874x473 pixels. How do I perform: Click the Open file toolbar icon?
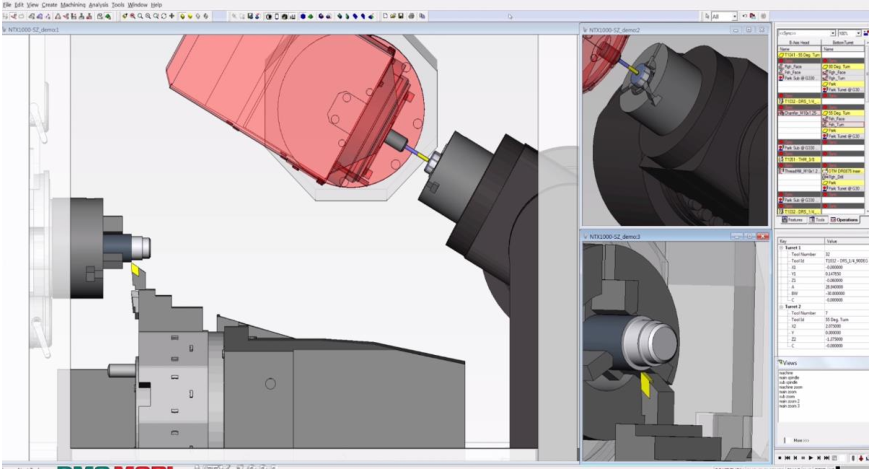click(x=391, y=17)
